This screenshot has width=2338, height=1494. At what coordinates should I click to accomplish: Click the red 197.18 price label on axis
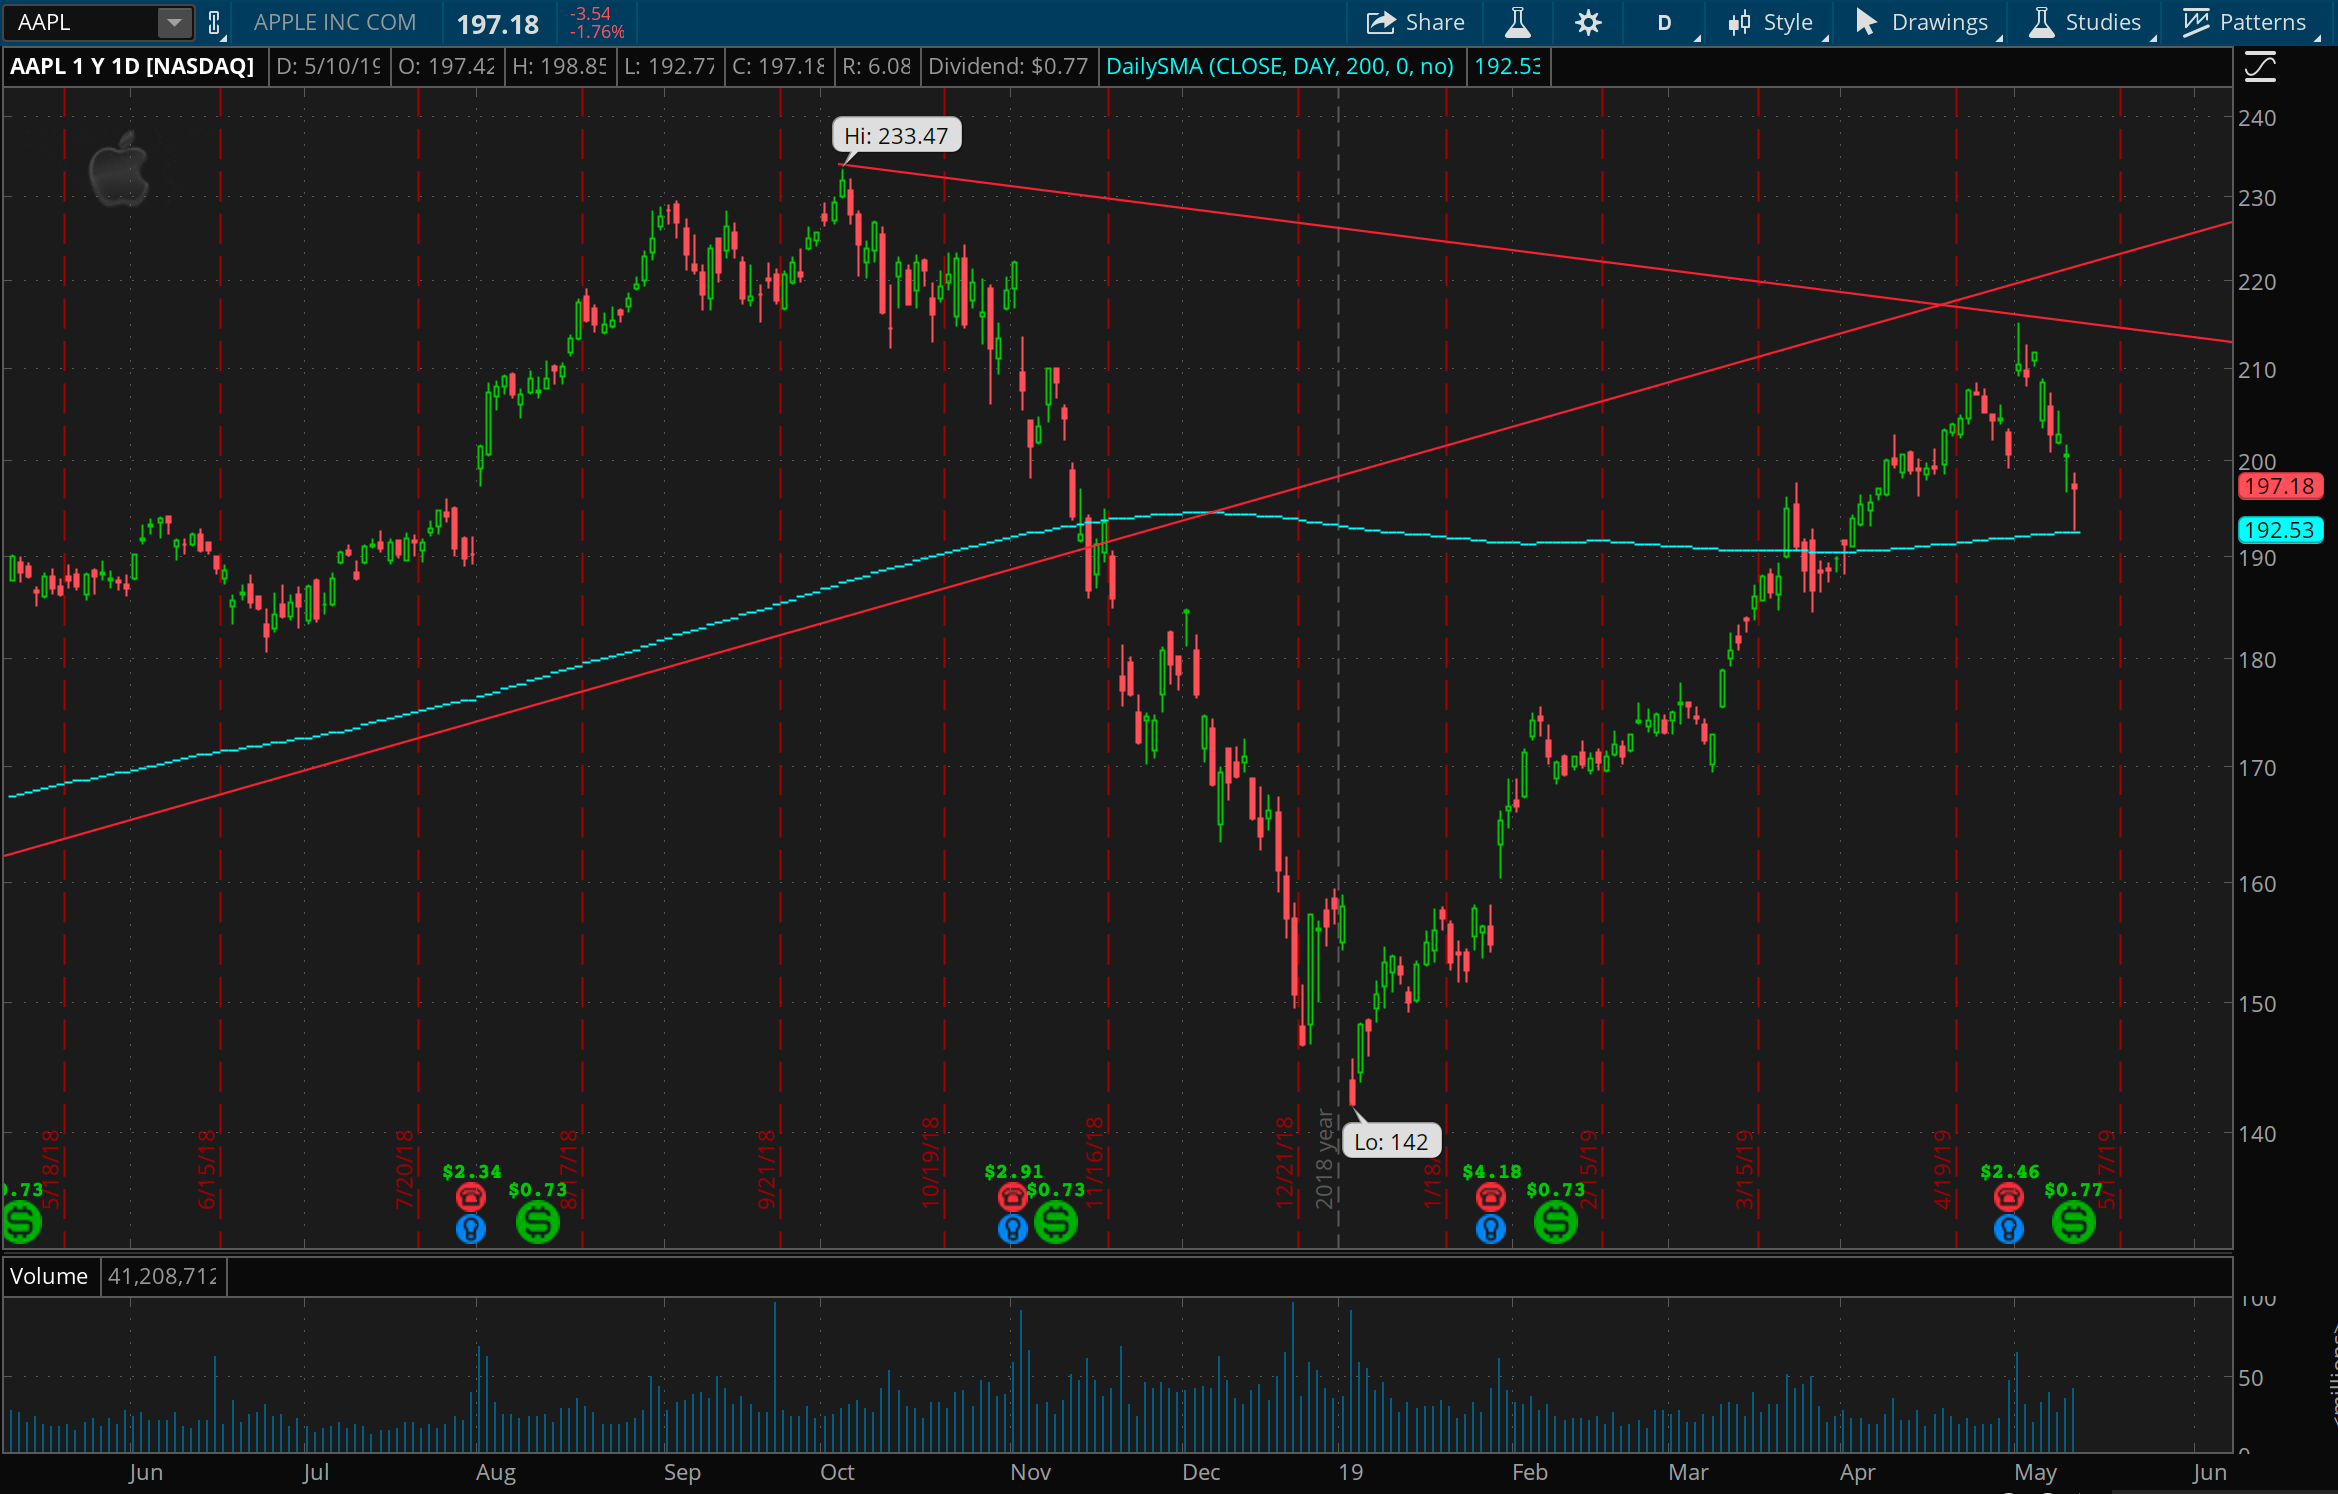(x=2279, y=486)
